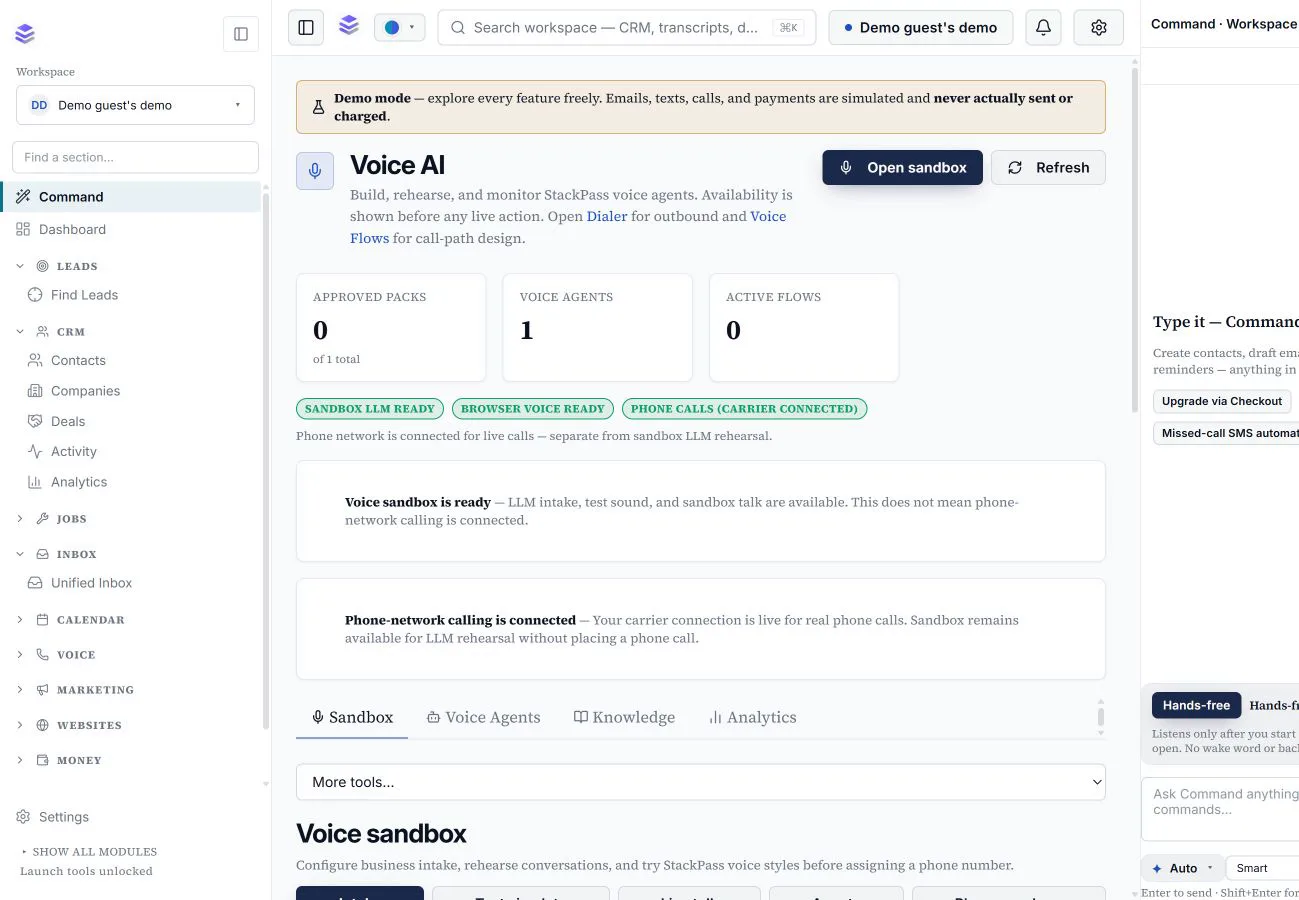
Task: Click the Refresh button
Action: click(1048, 167)
